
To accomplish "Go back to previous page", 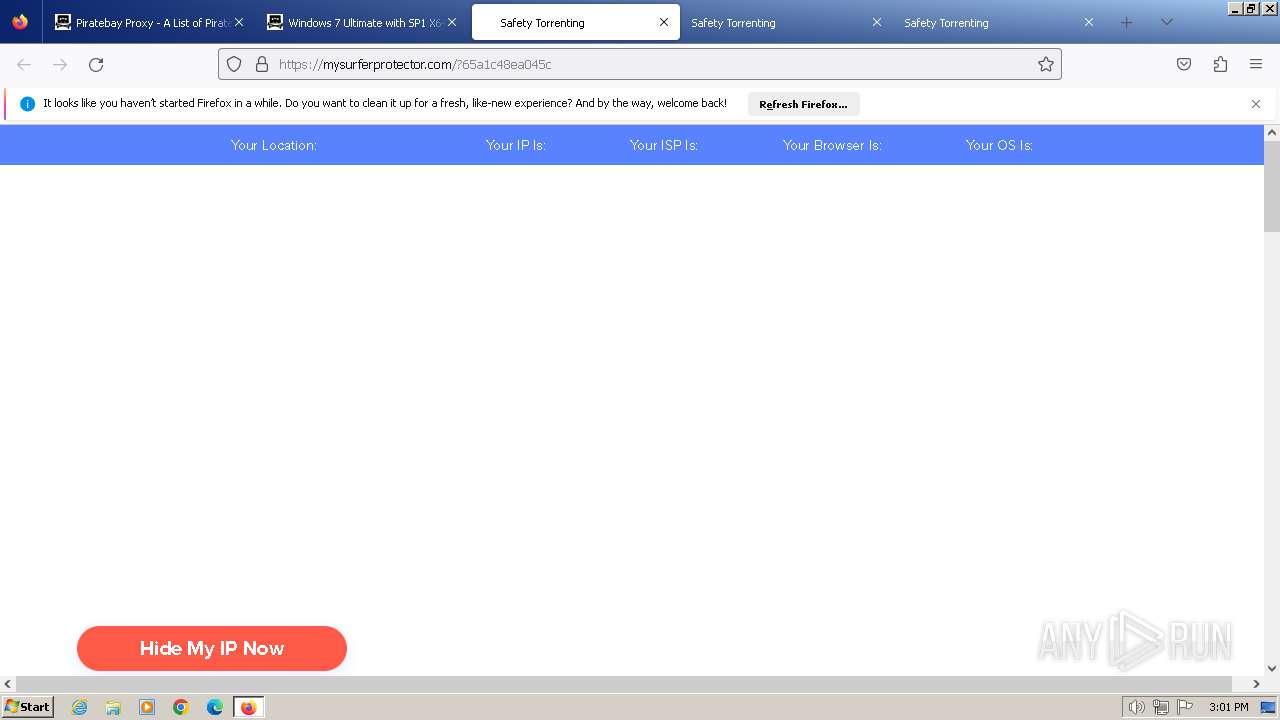I will coord(24,64).
